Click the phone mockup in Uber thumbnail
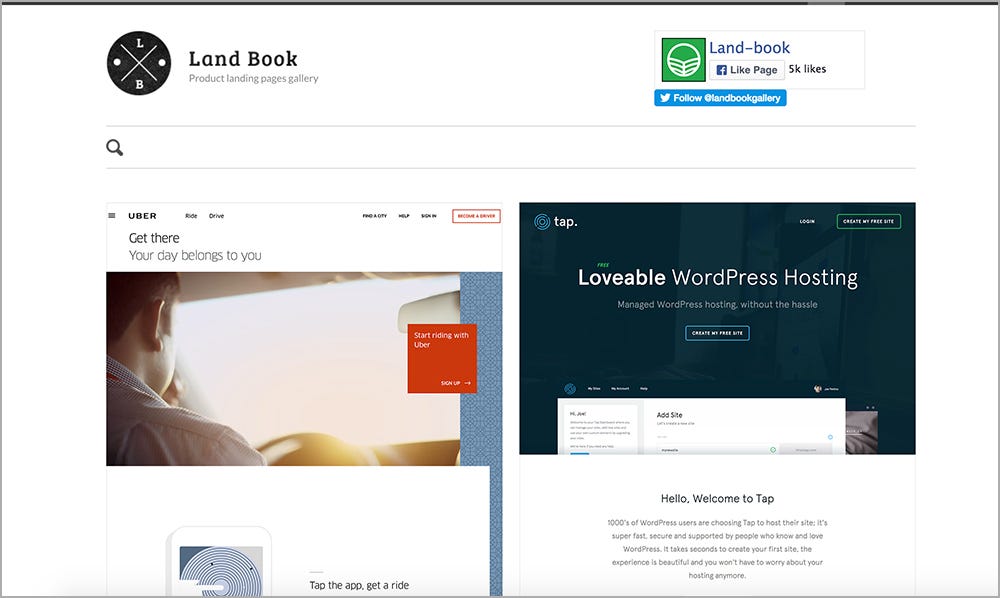The width and height of the screenshot is (1000, 598). tap(219, 562)
